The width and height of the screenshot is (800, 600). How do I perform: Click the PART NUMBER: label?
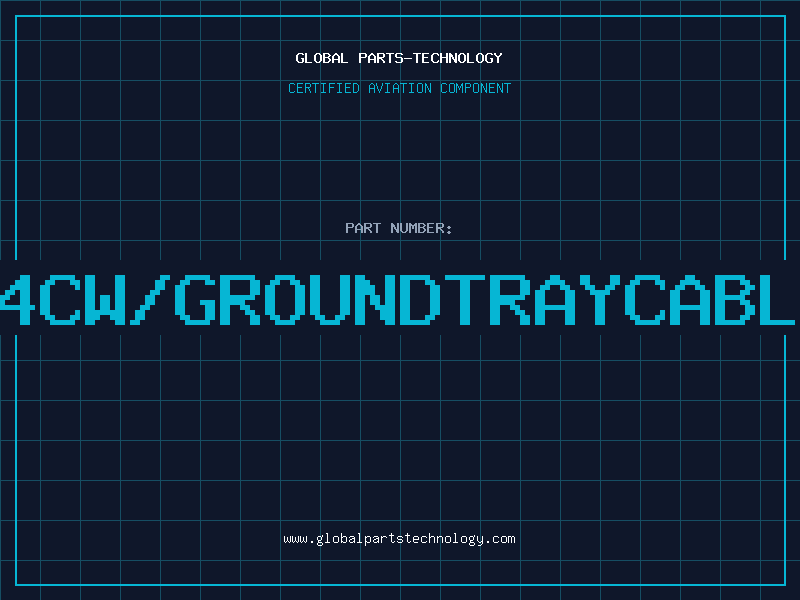pos(399,228)
